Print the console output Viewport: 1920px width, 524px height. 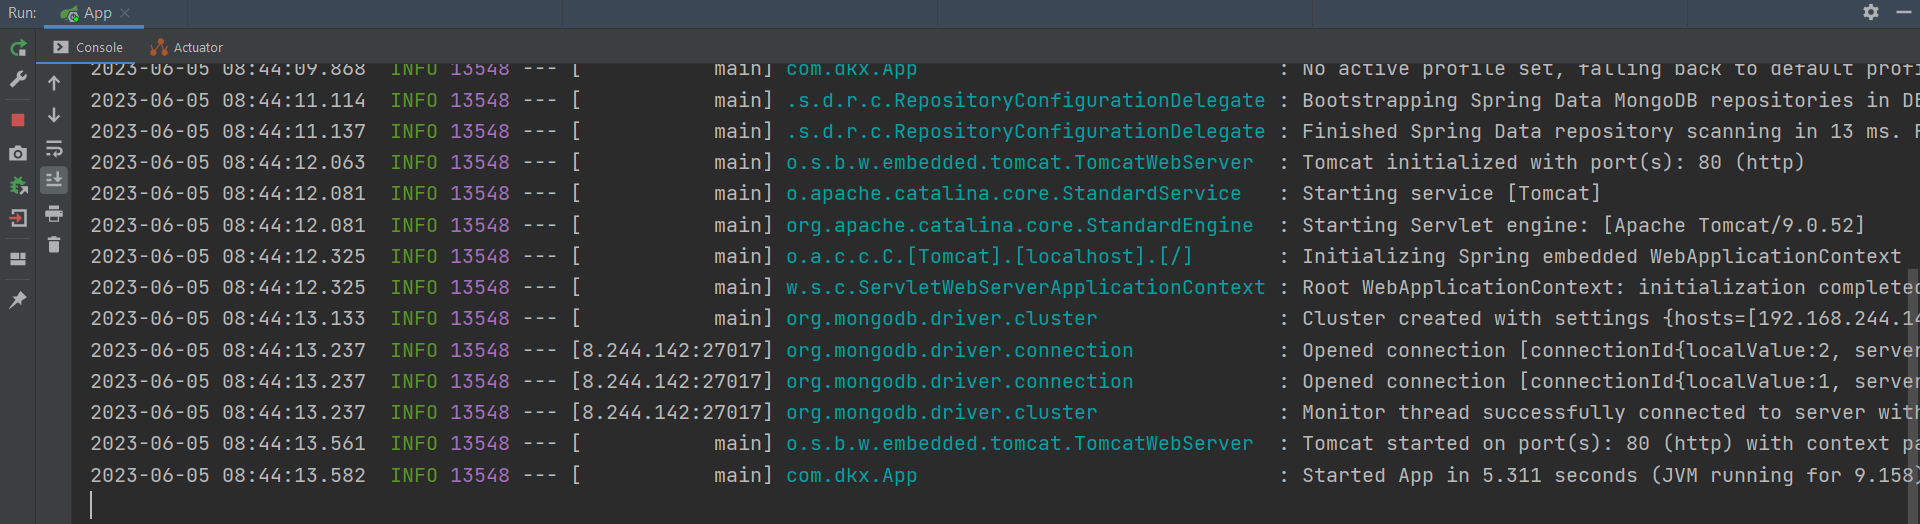pos(54,213)
